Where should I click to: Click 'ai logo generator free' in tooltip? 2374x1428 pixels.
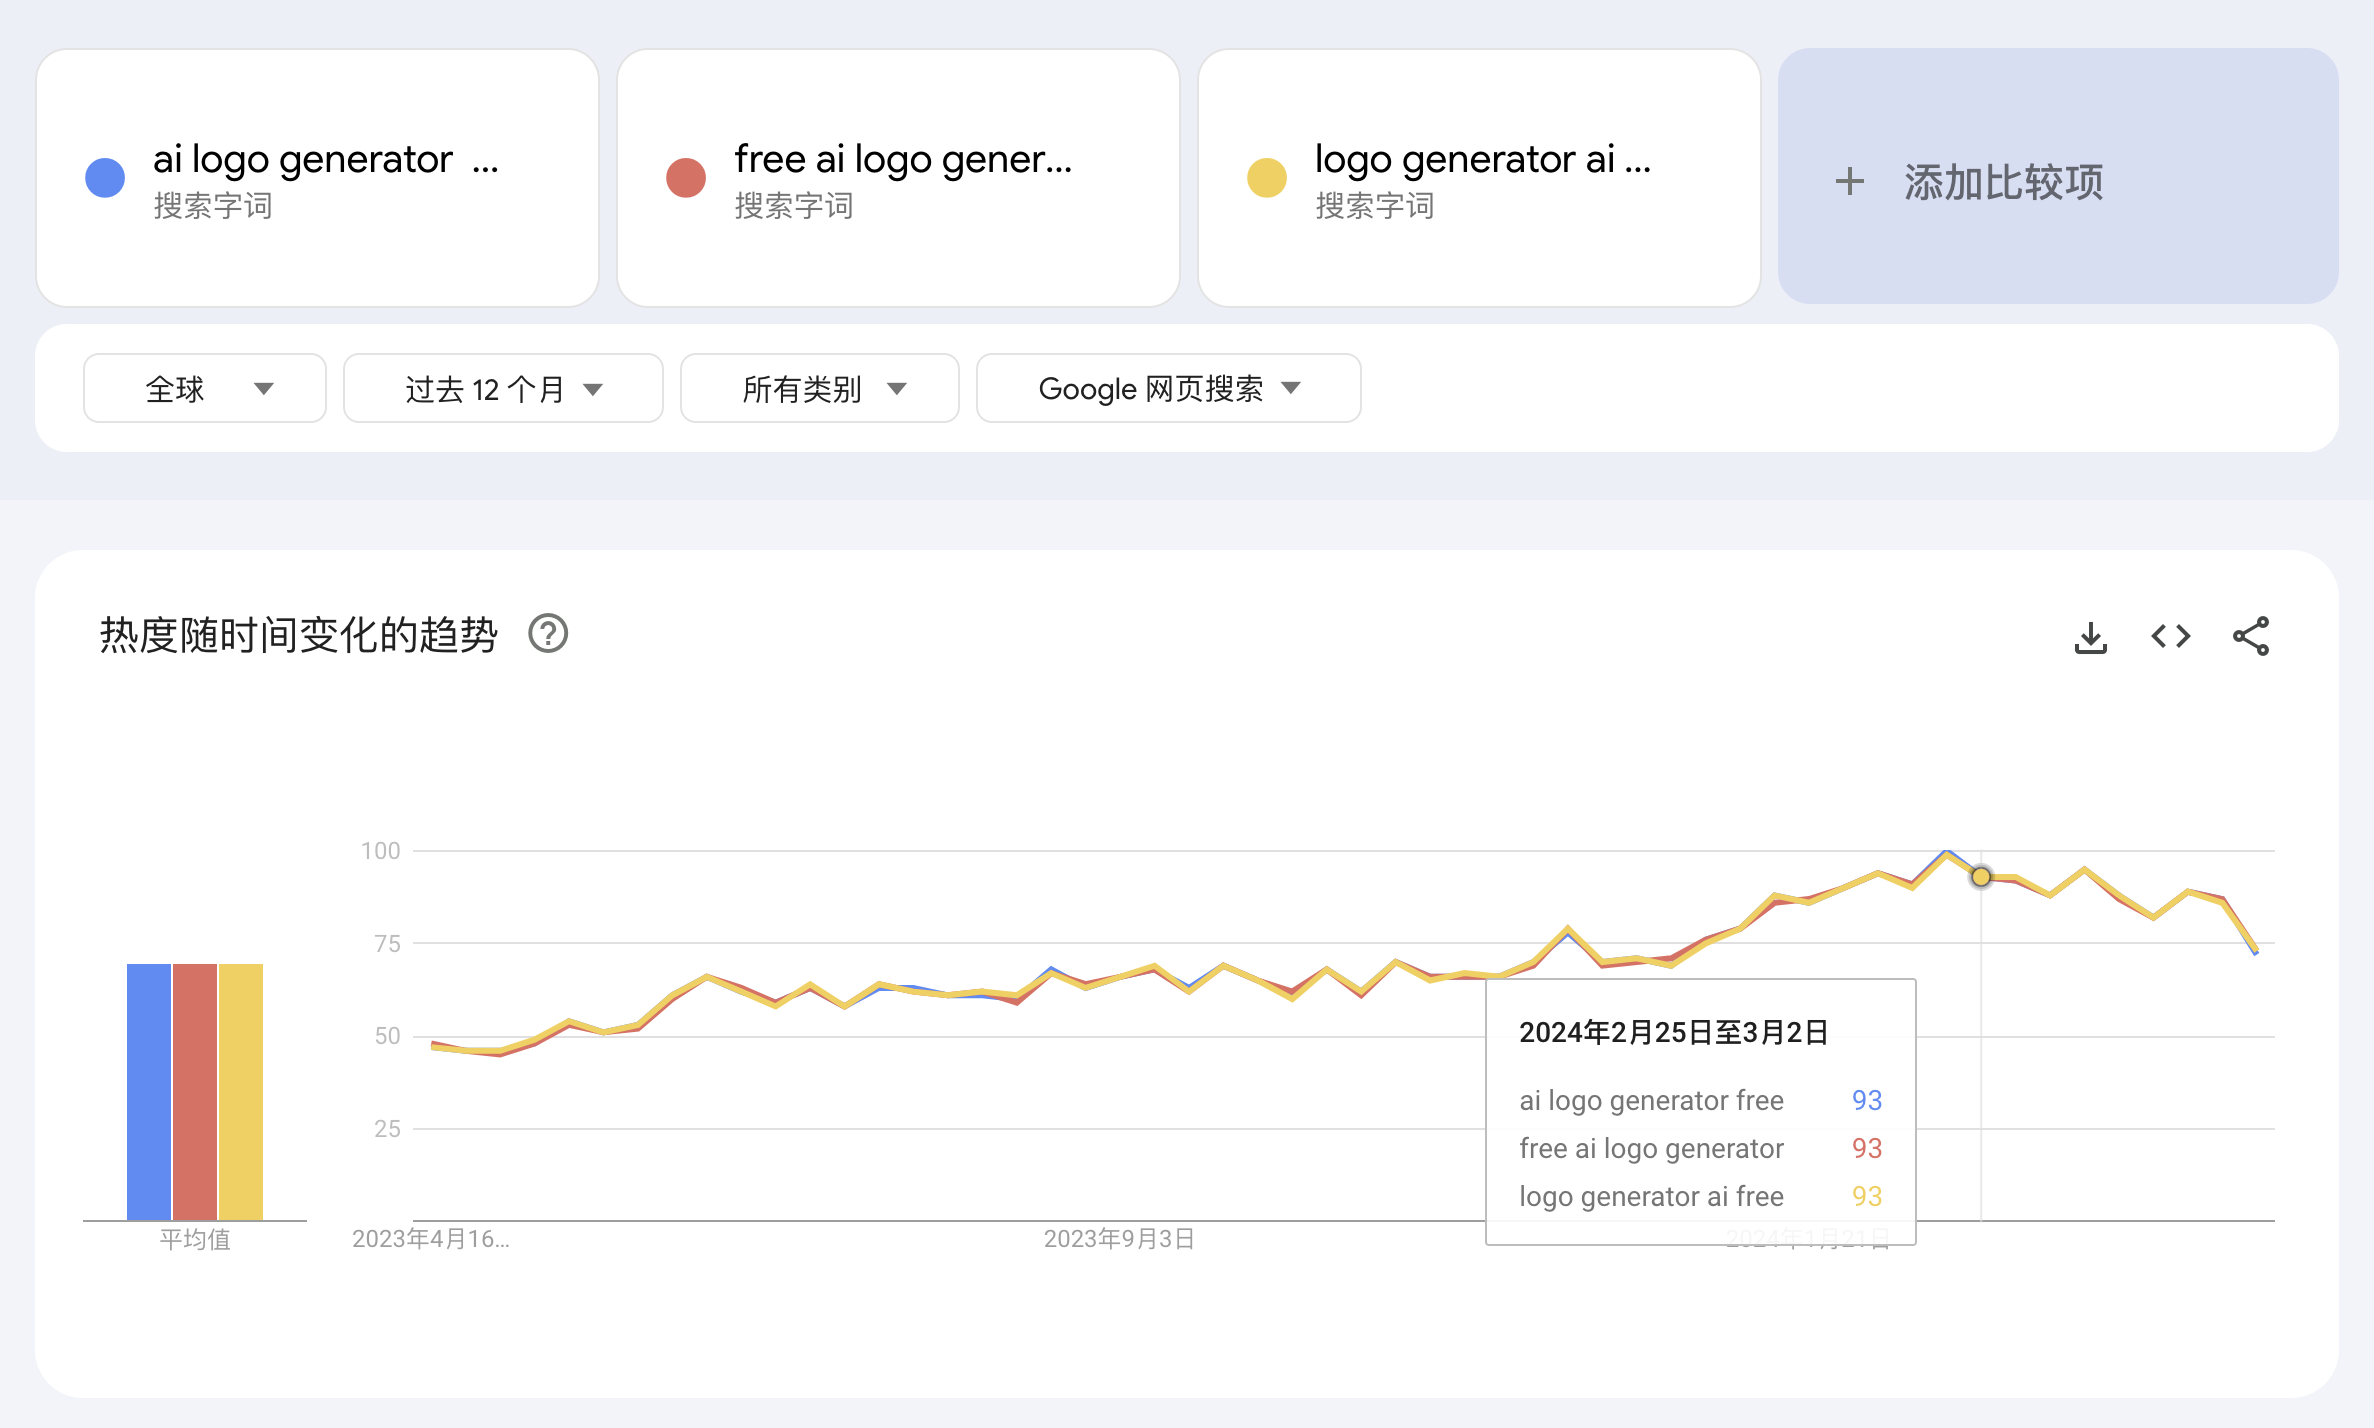tap(1651, 1100)
